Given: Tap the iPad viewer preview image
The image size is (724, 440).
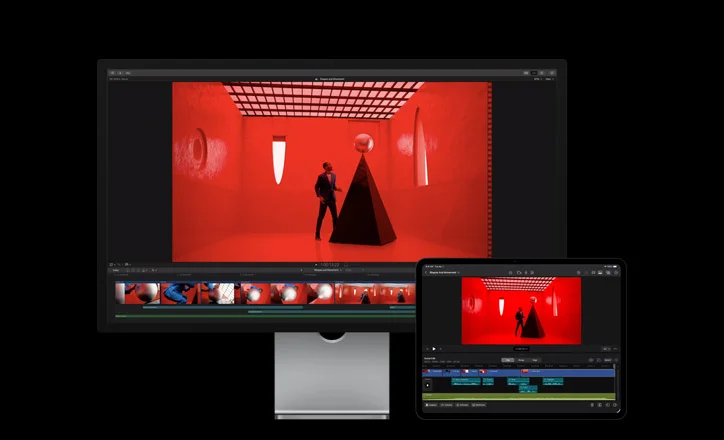Looking at the screenshot, I should [521, 310].
